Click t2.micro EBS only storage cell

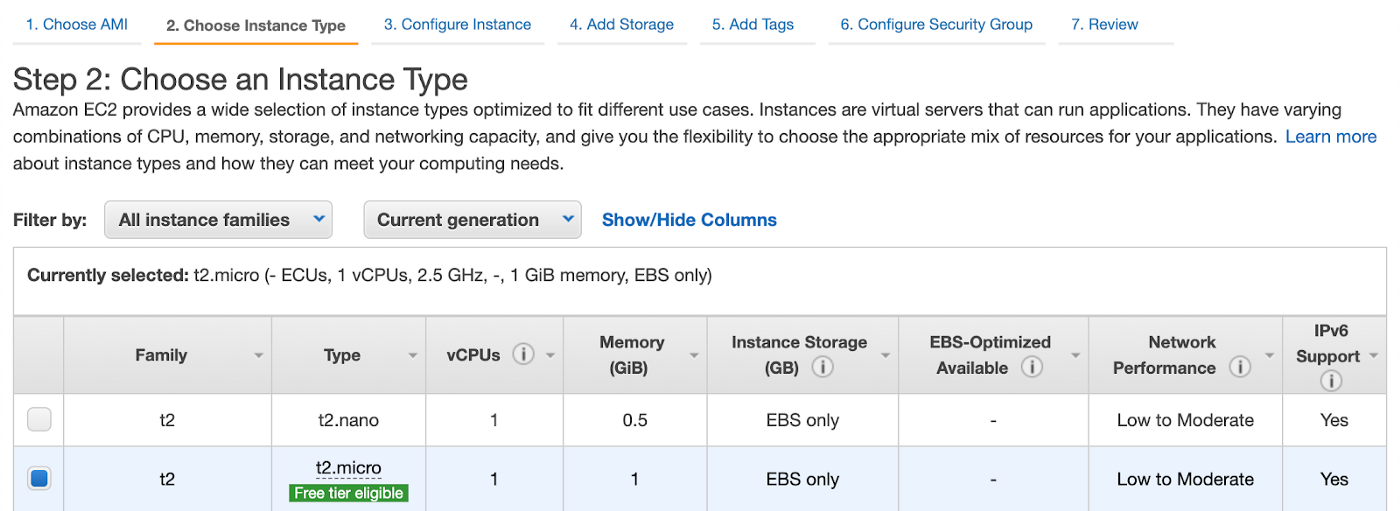pyautogui.click(x=802, y=479)
